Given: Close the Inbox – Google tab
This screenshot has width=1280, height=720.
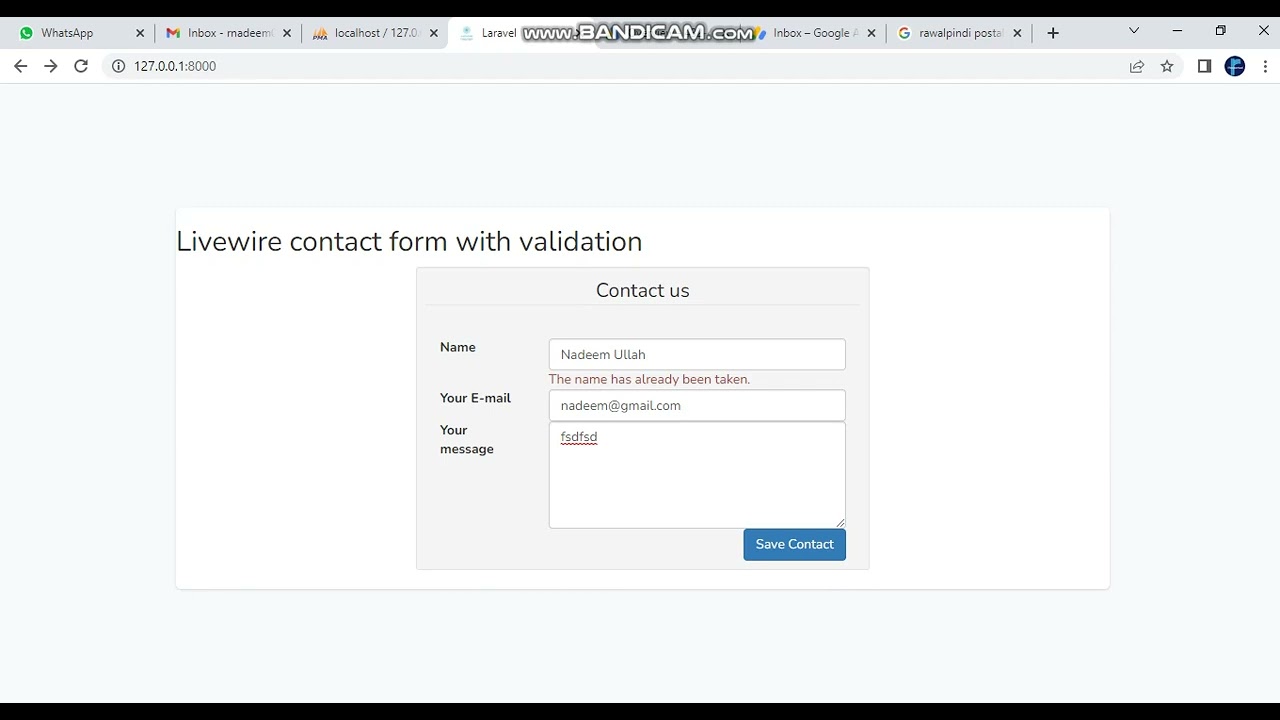Looking at the screenshot, I should 871,33.
